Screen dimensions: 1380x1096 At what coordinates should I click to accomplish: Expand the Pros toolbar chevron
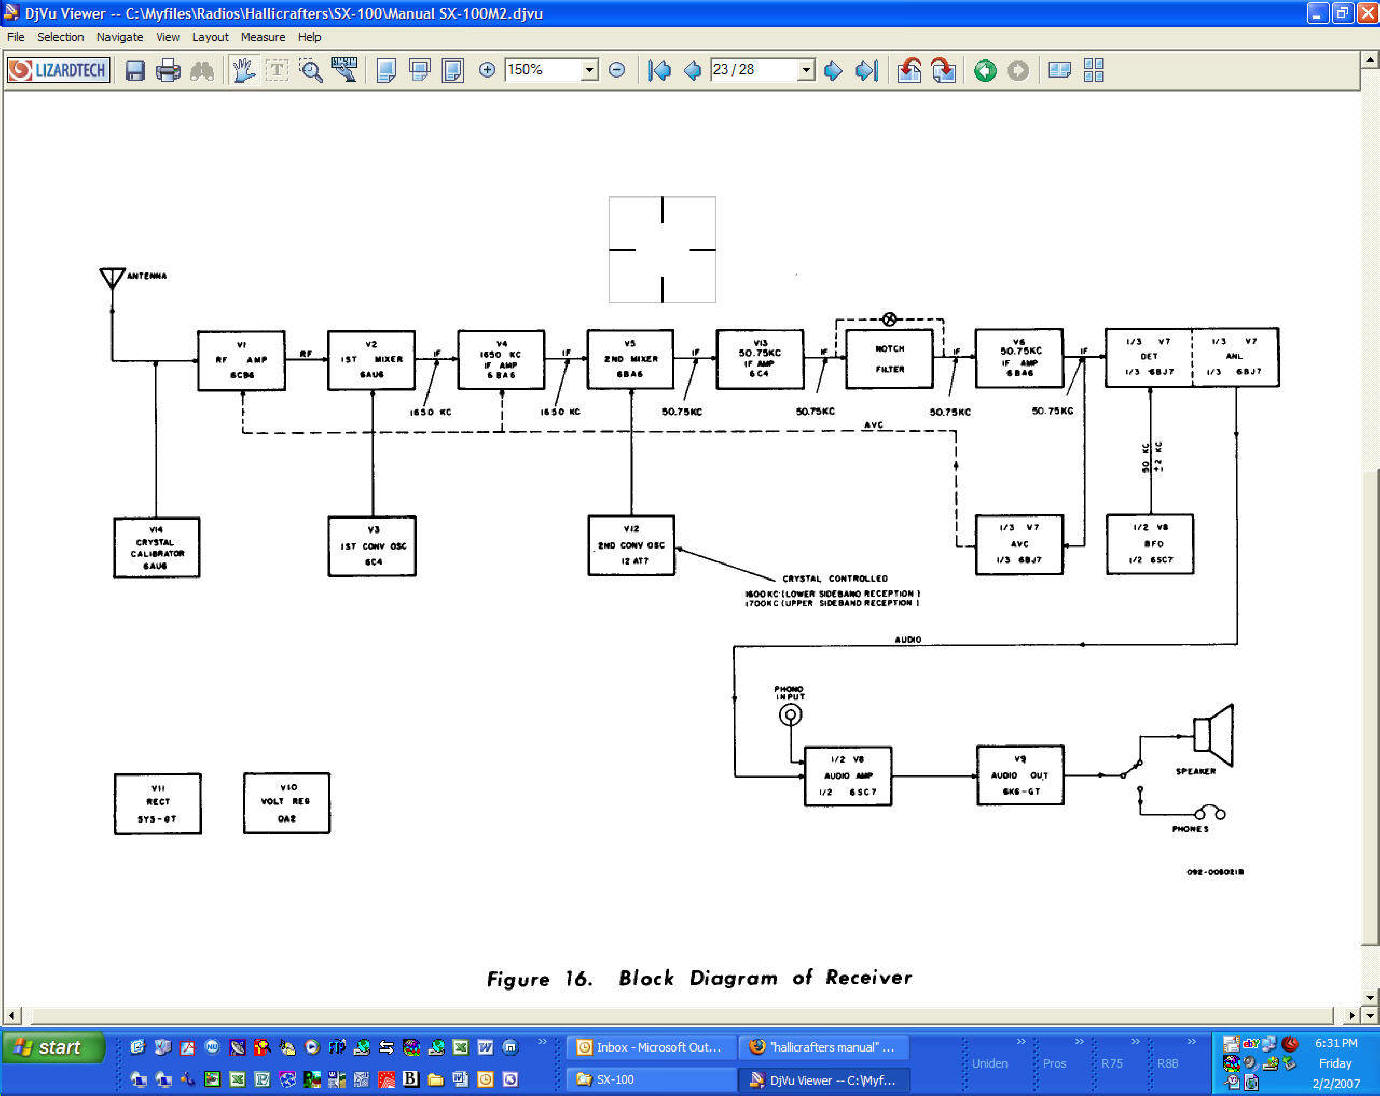[x=1079, y=1042]
